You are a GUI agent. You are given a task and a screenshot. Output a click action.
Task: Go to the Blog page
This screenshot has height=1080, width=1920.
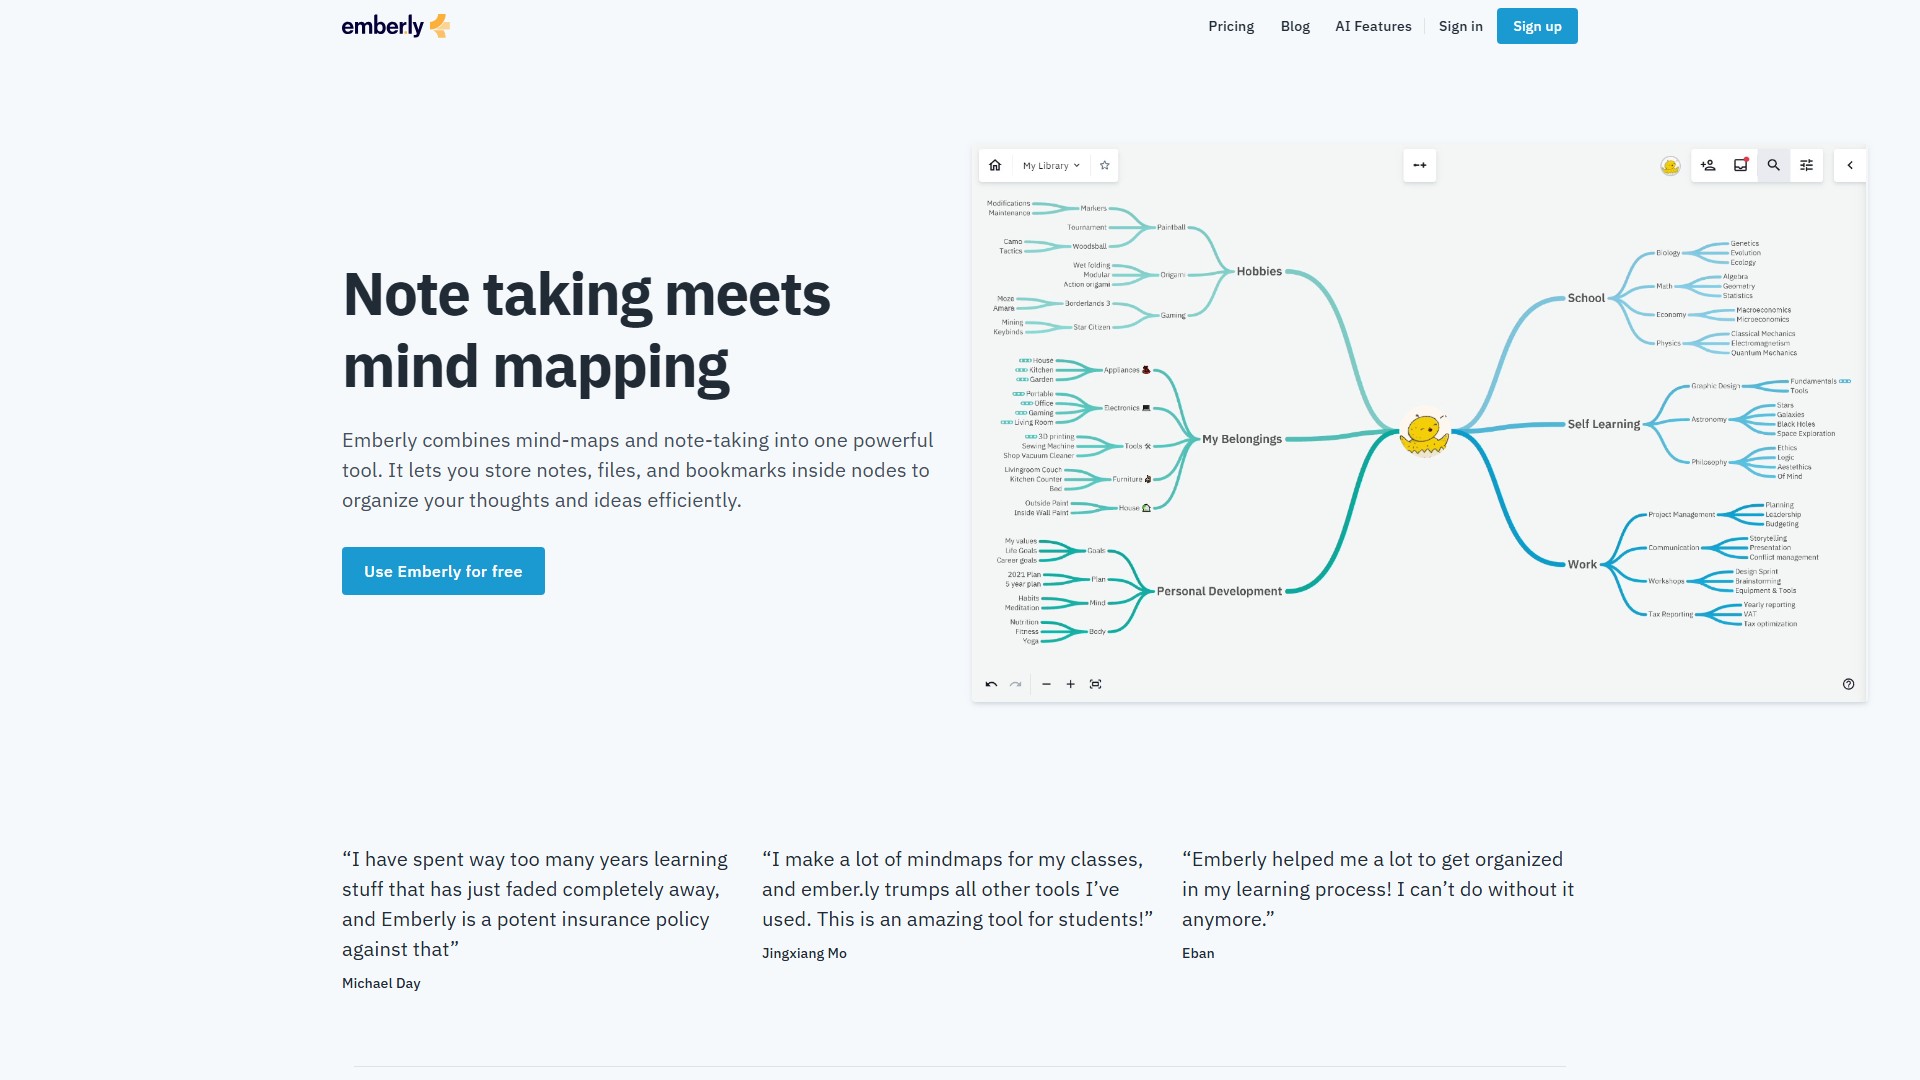click(x=1295, y=27)
